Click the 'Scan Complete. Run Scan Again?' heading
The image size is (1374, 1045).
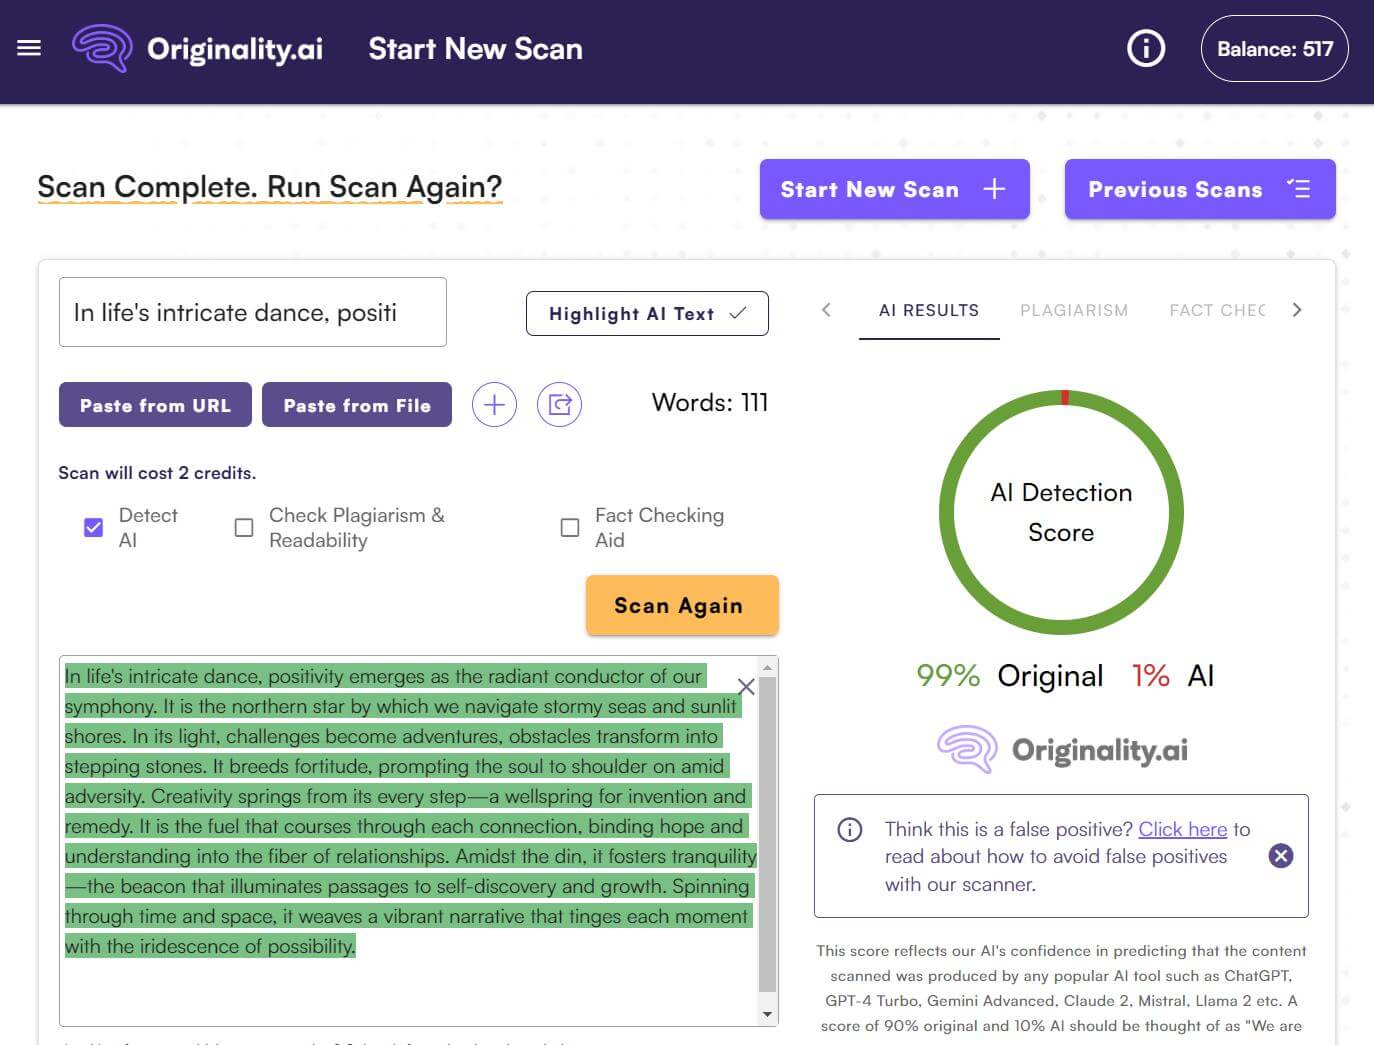click(x=269, y=187)
